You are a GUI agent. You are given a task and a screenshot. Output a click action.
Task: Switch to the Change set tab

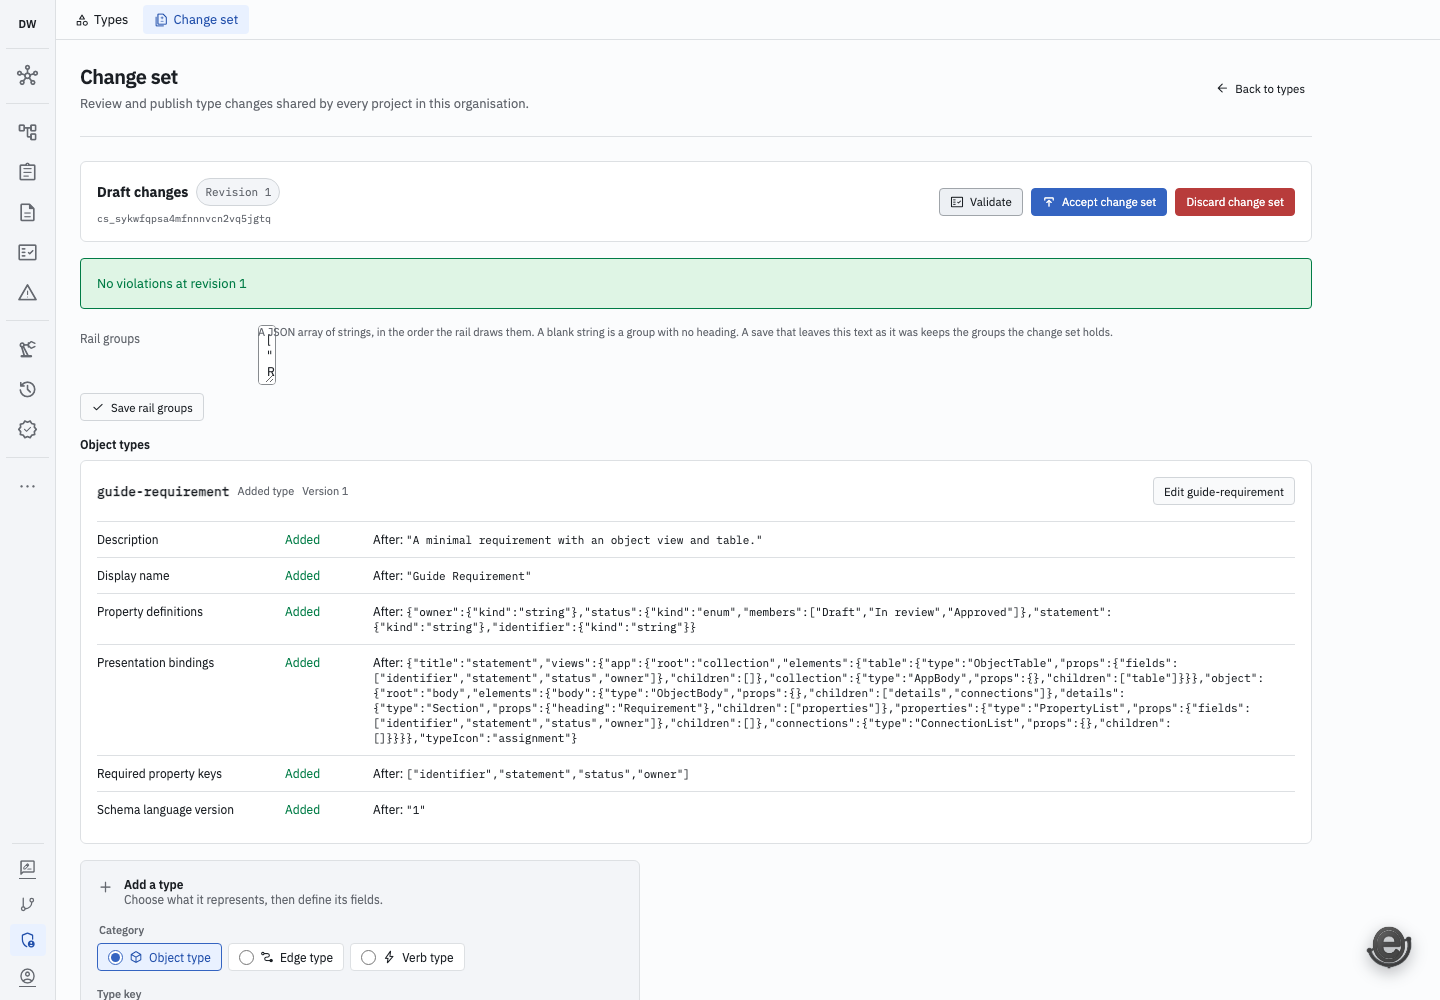click(x=196, y=20)
